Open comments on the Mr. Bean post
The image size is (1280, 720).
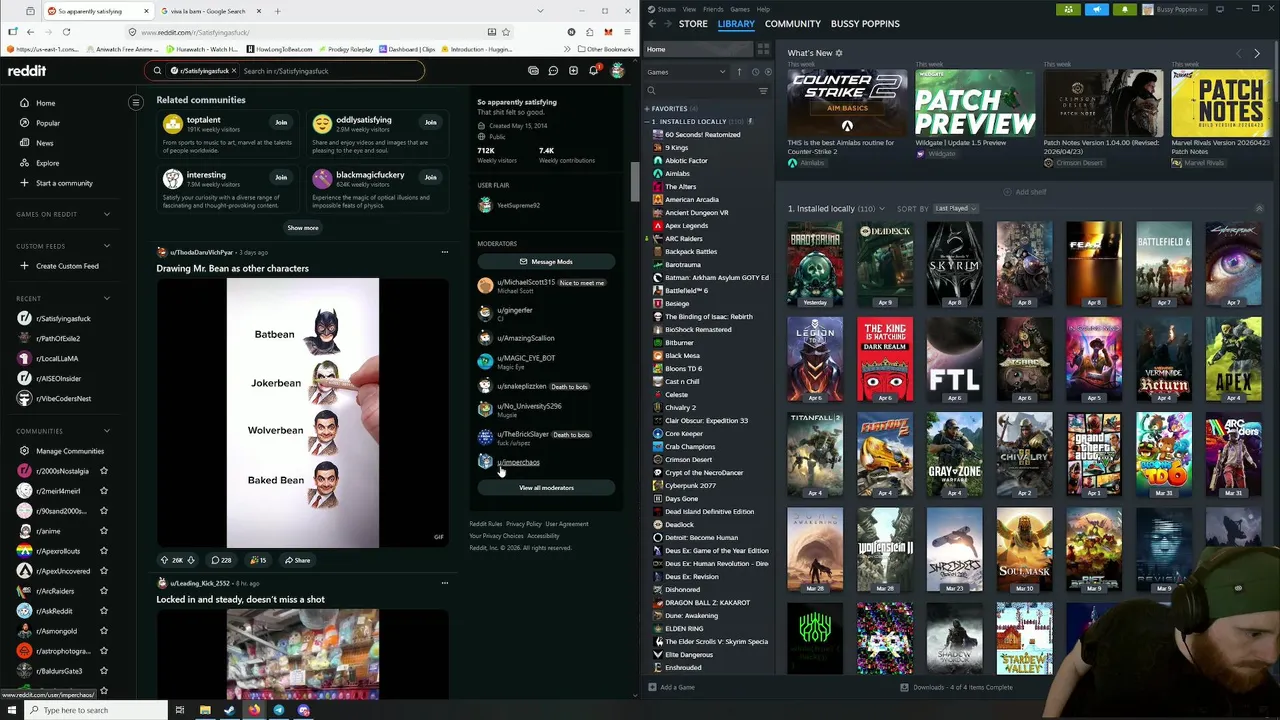point(221,560)
